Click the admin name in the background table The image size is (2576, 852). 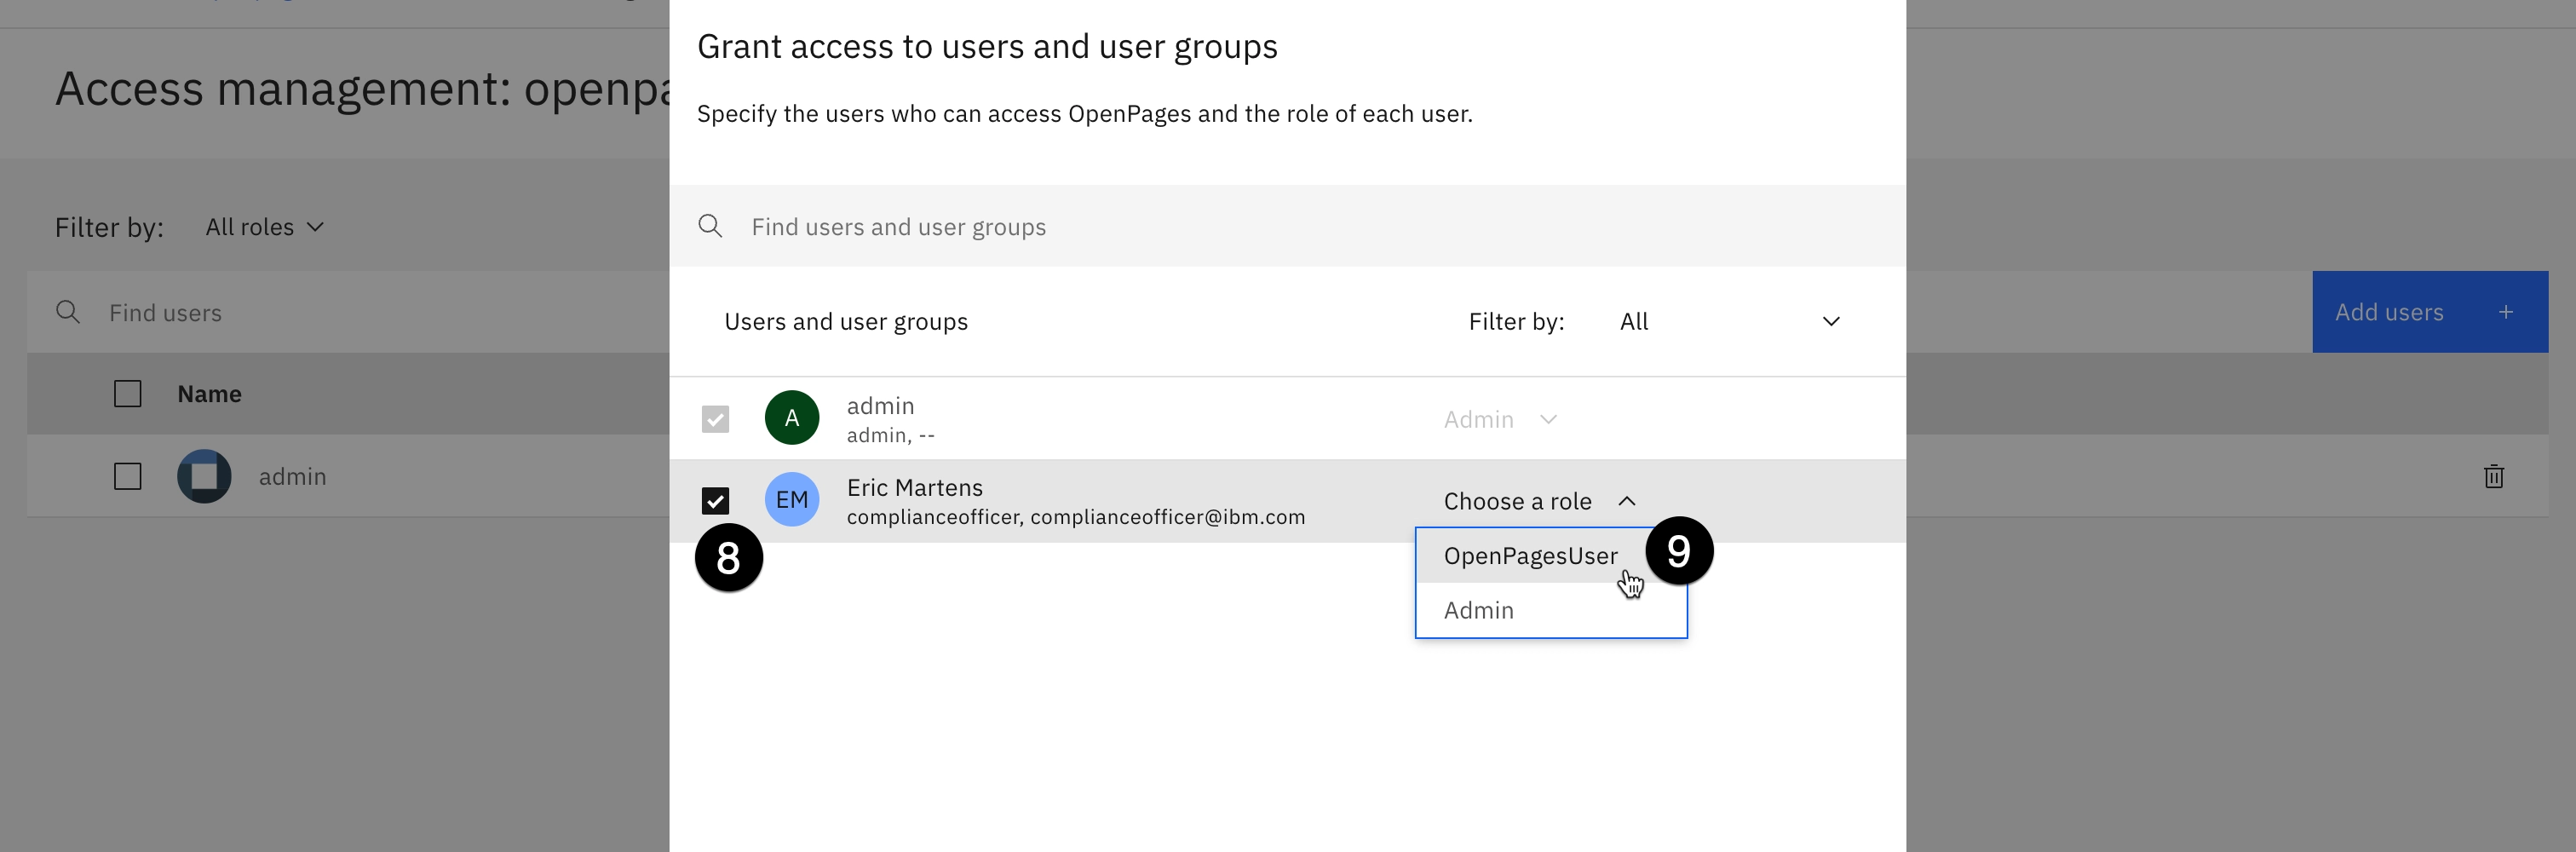pyautogui.click(x=293, y=476)
